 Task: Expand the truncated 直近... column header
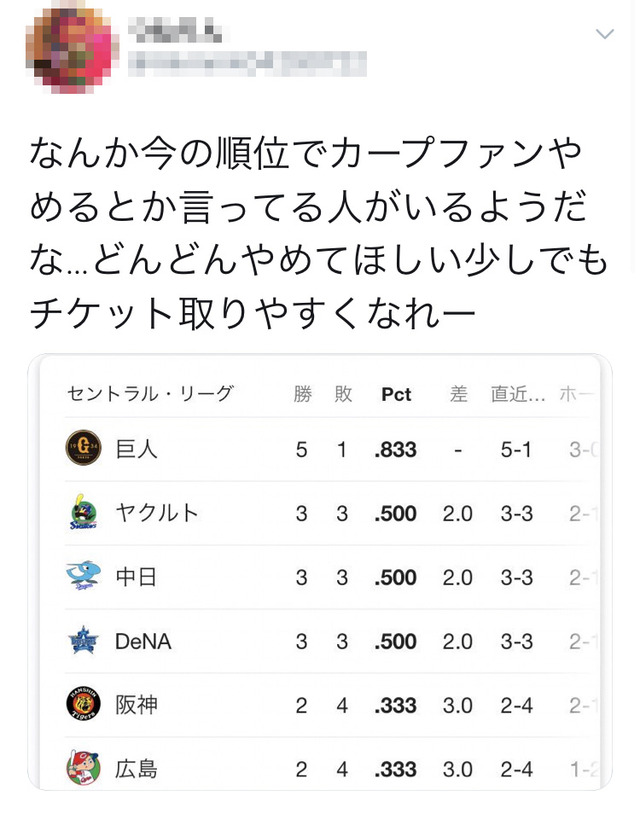point(518,394)
